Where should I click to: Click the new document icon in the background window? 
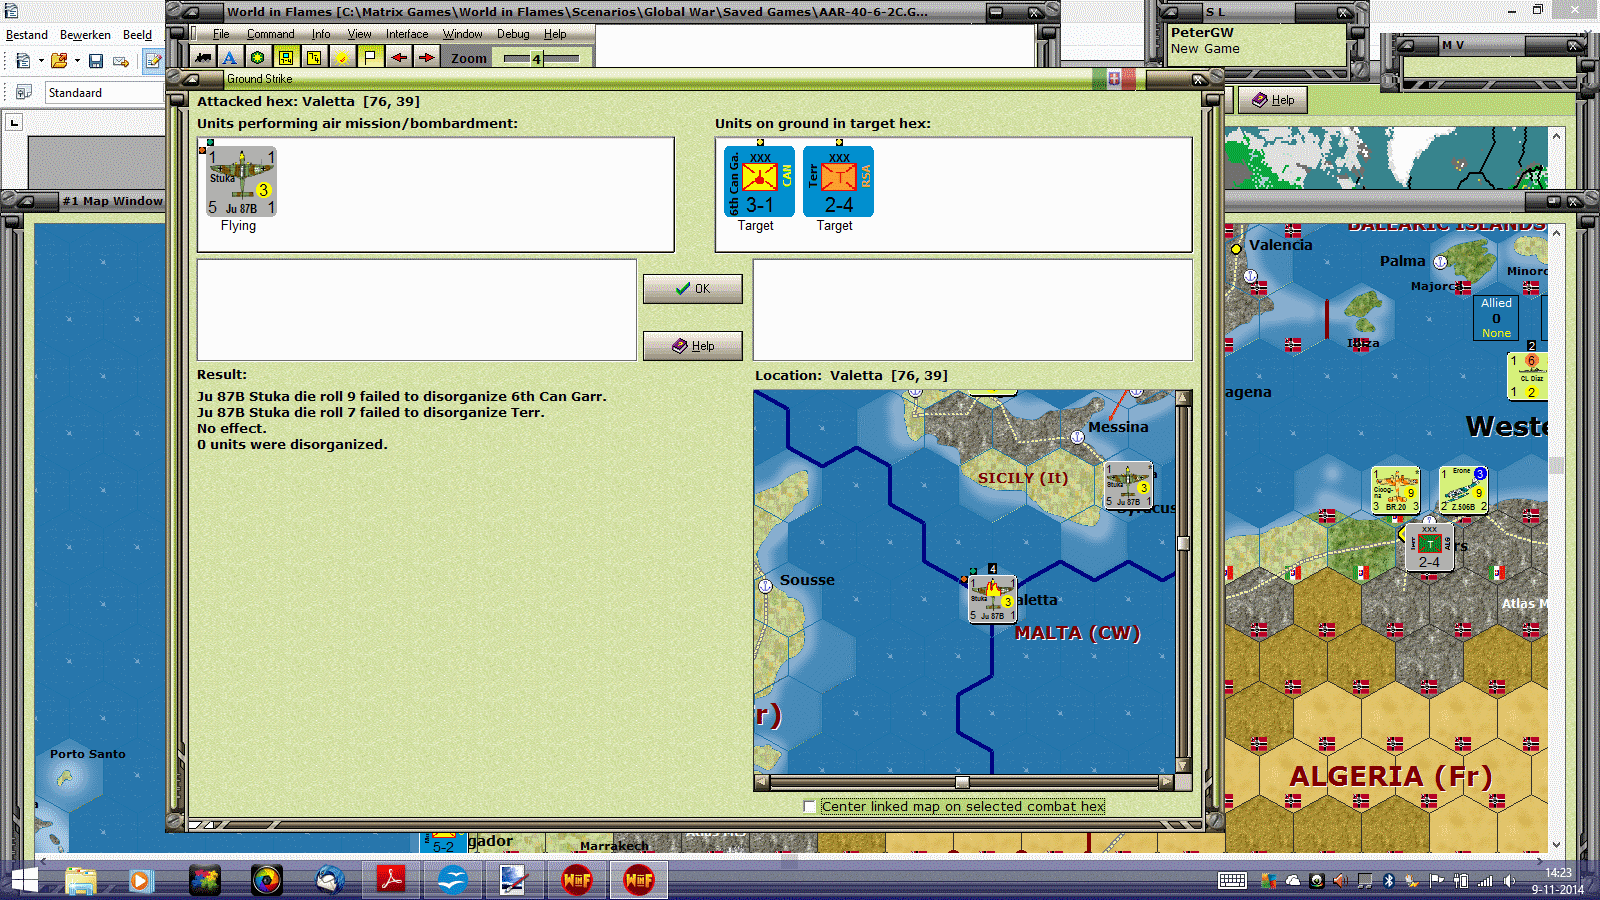pos(23,61)
